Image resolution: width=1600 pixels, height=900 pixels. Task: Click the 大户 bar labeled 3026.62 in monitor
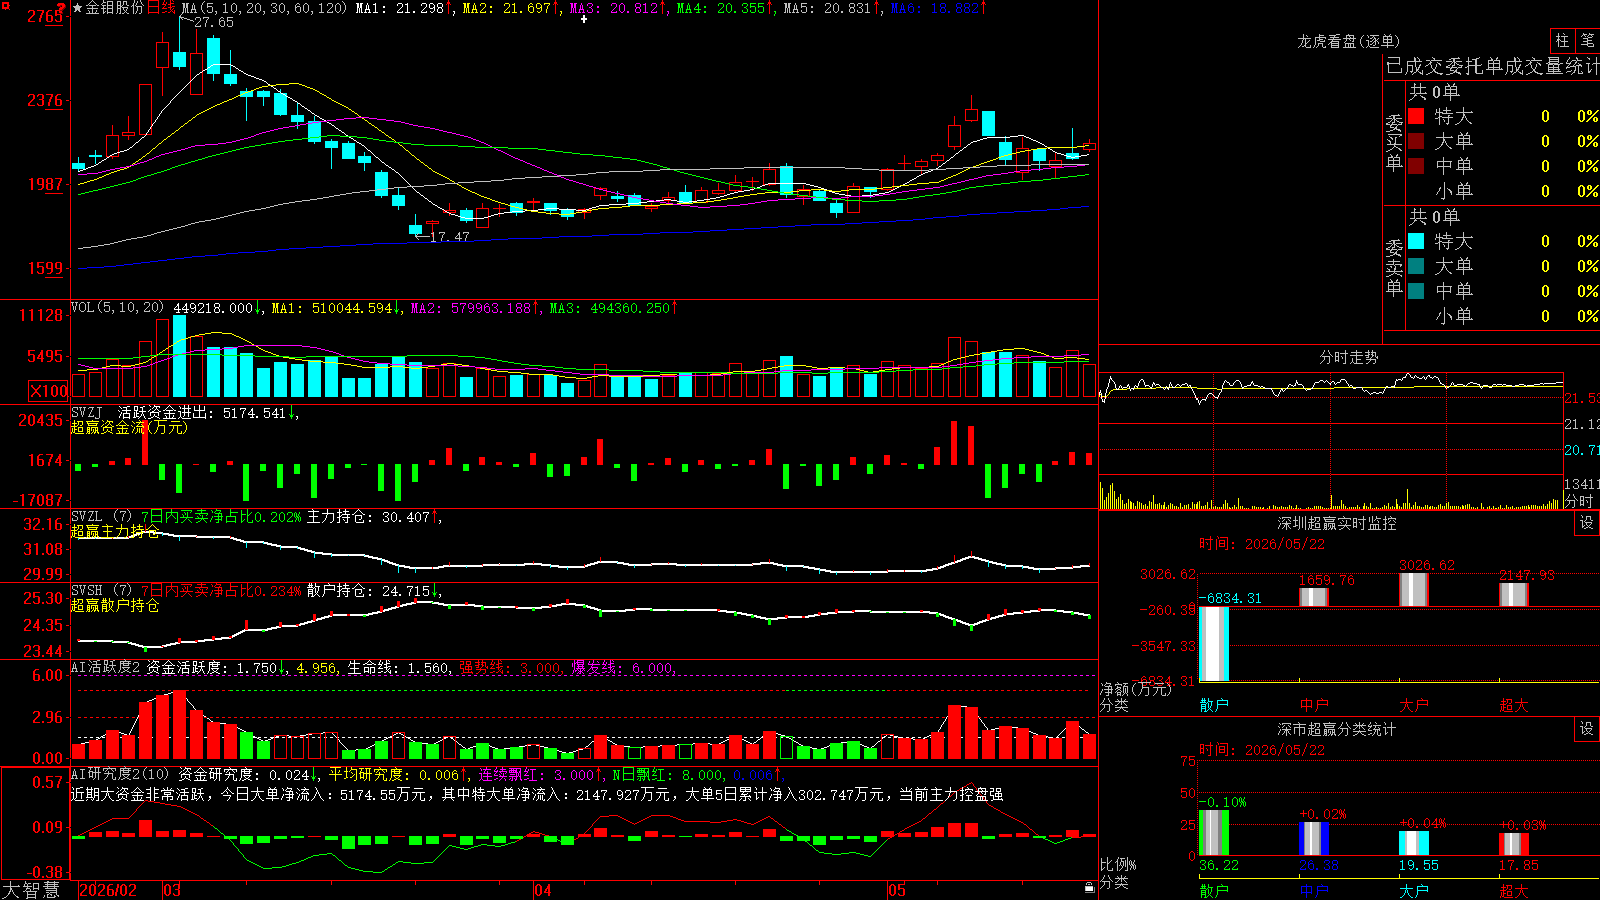pos(1414,590)
